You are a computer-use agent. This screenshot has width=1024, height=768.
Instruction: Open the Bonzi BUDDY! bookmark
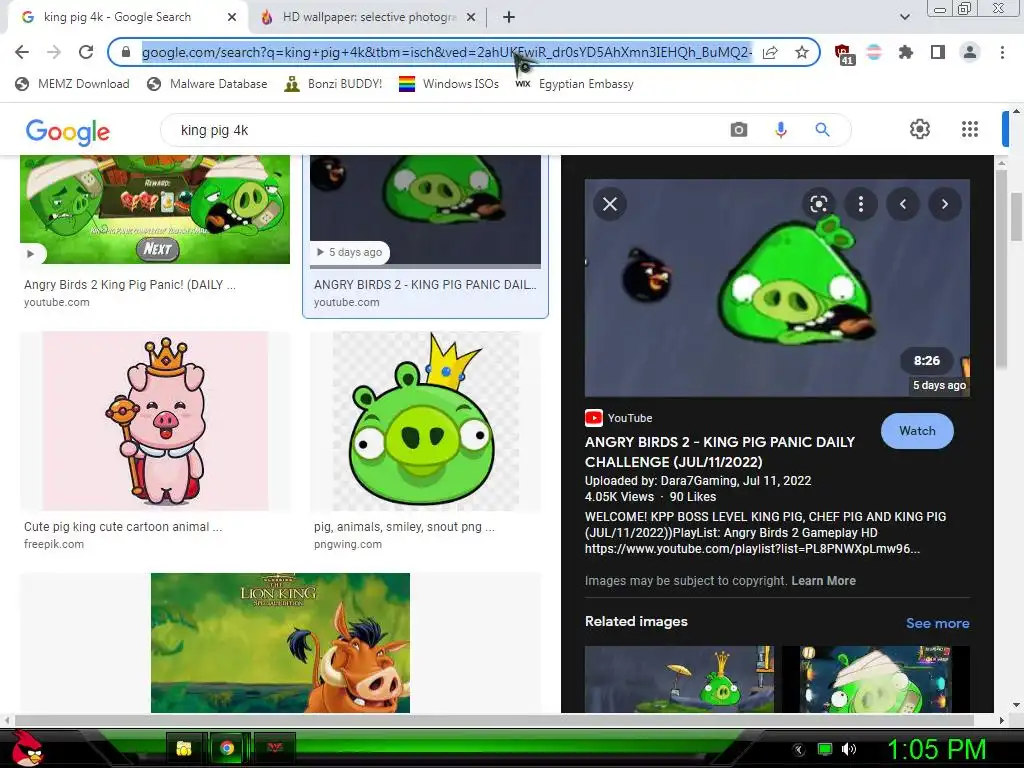[x=333, y=84]
